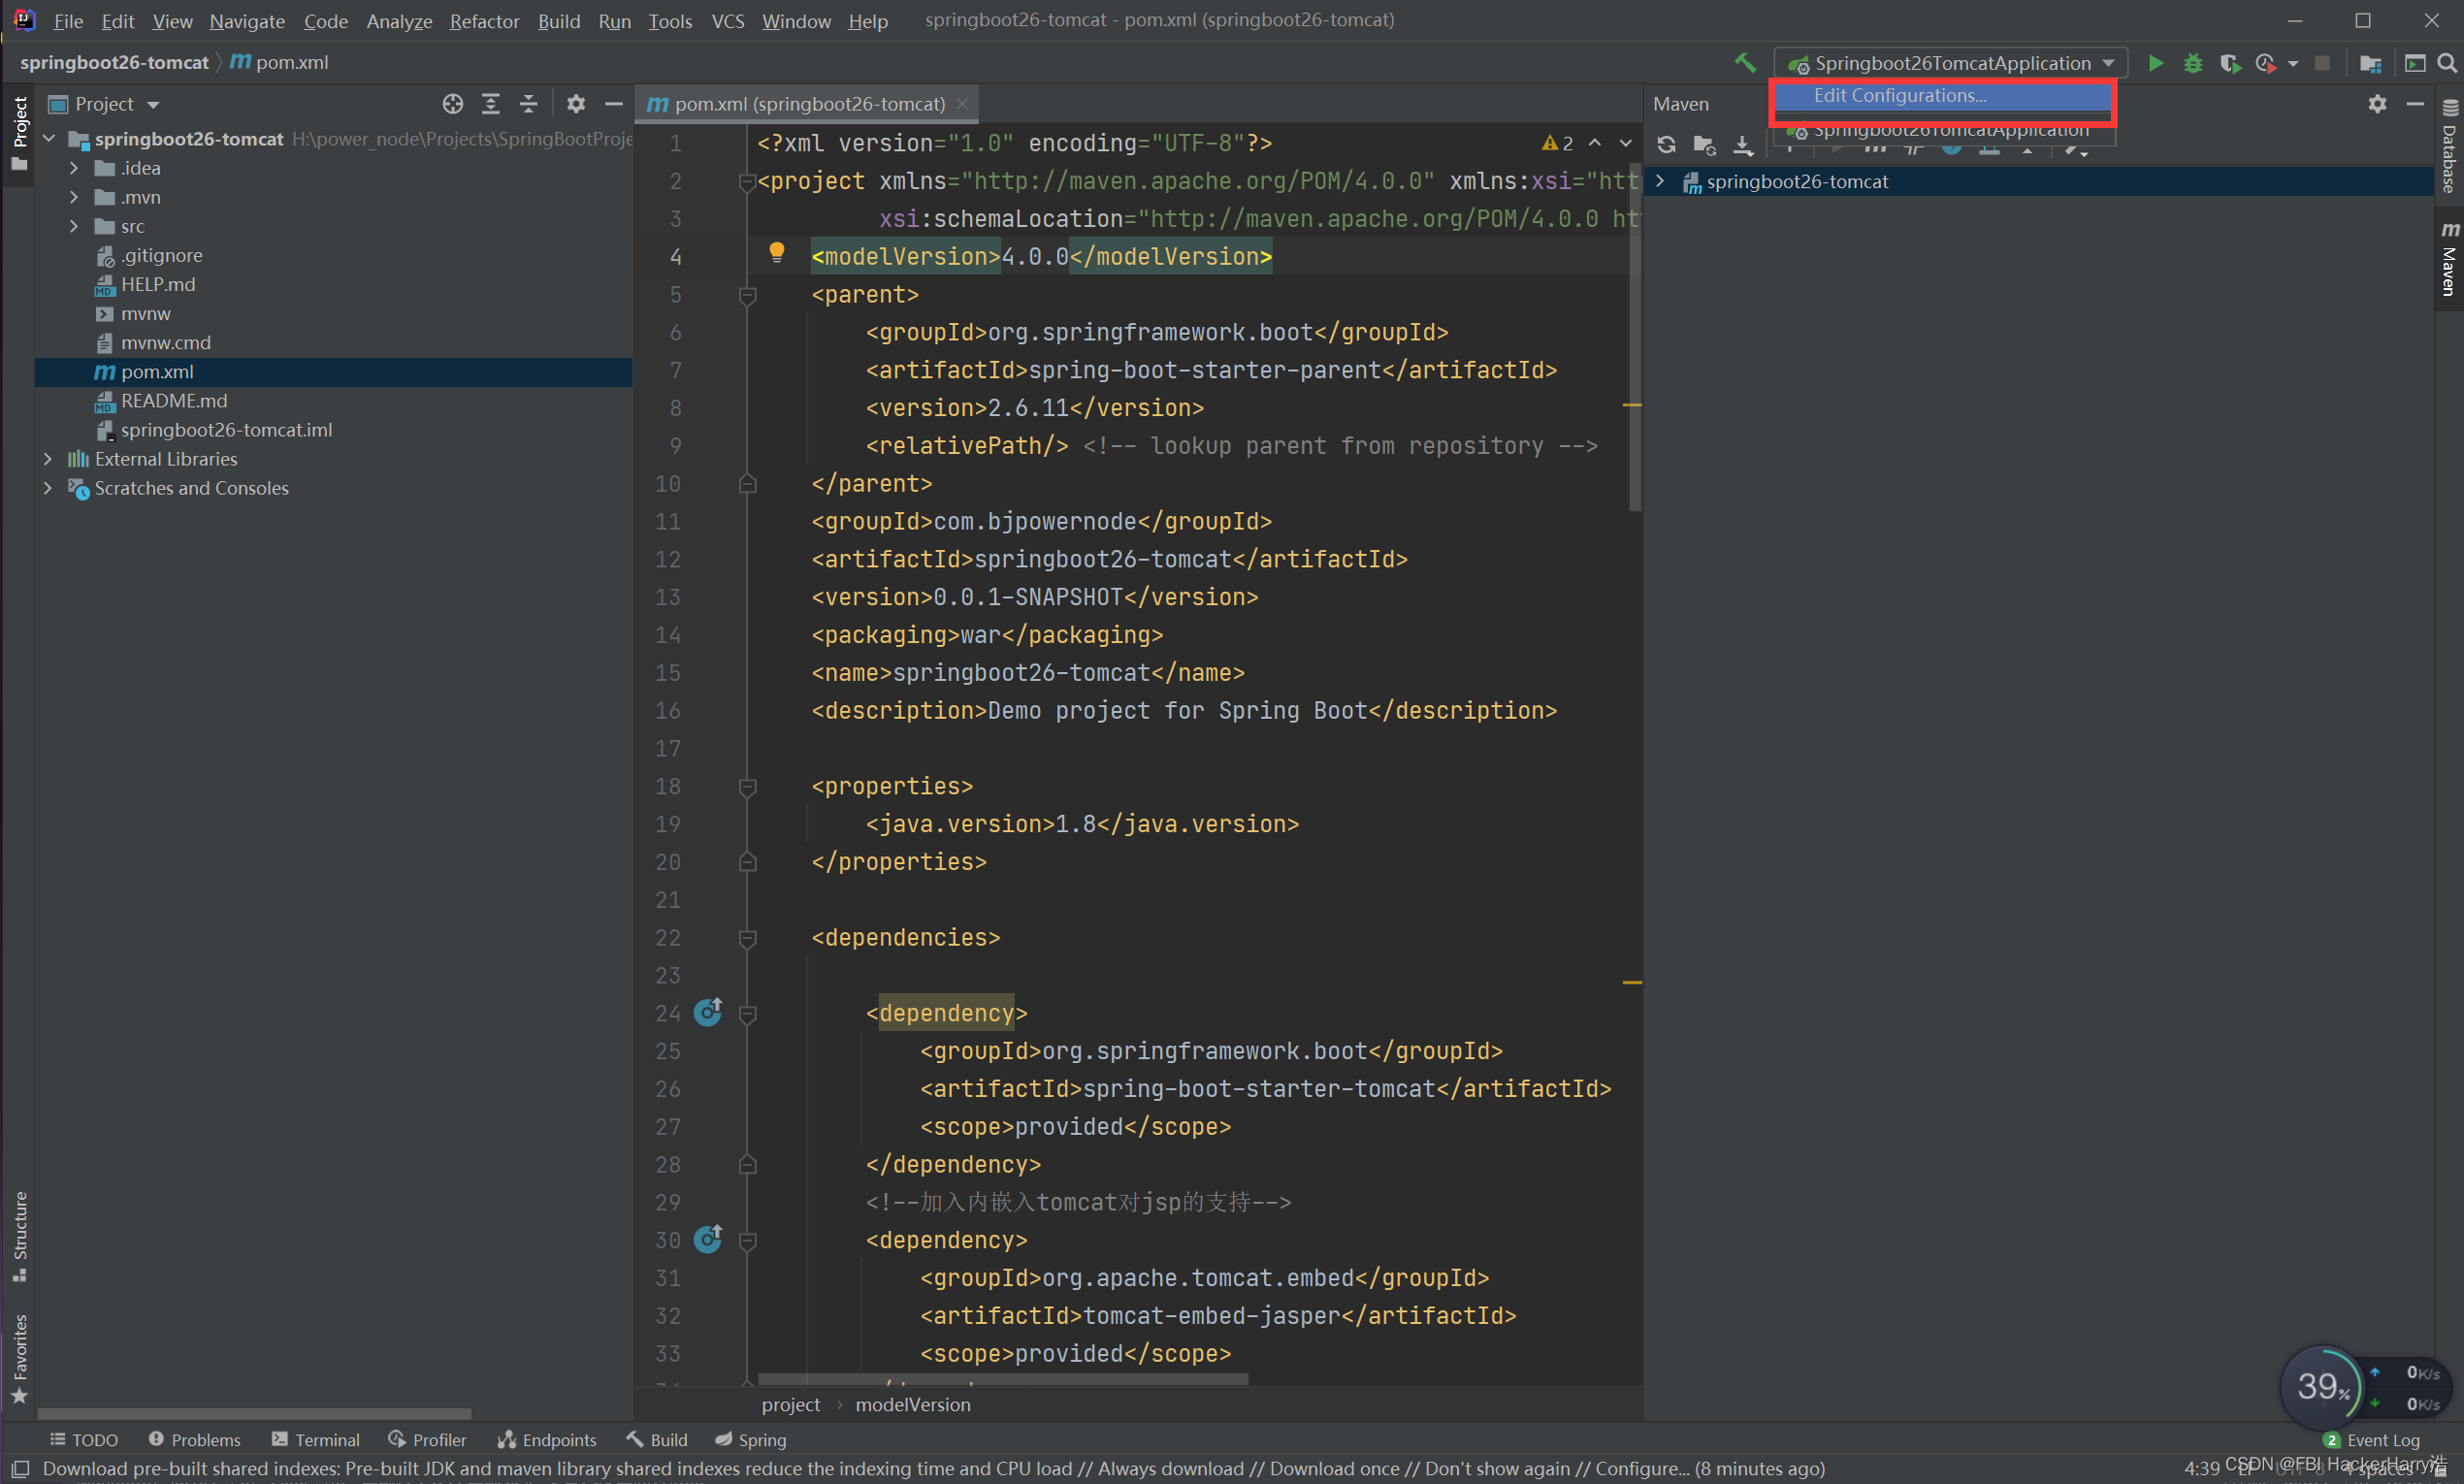Collapse the springboot26-tomcat project root
The image size is (2464, 1484).
click(x=48, y=139)
